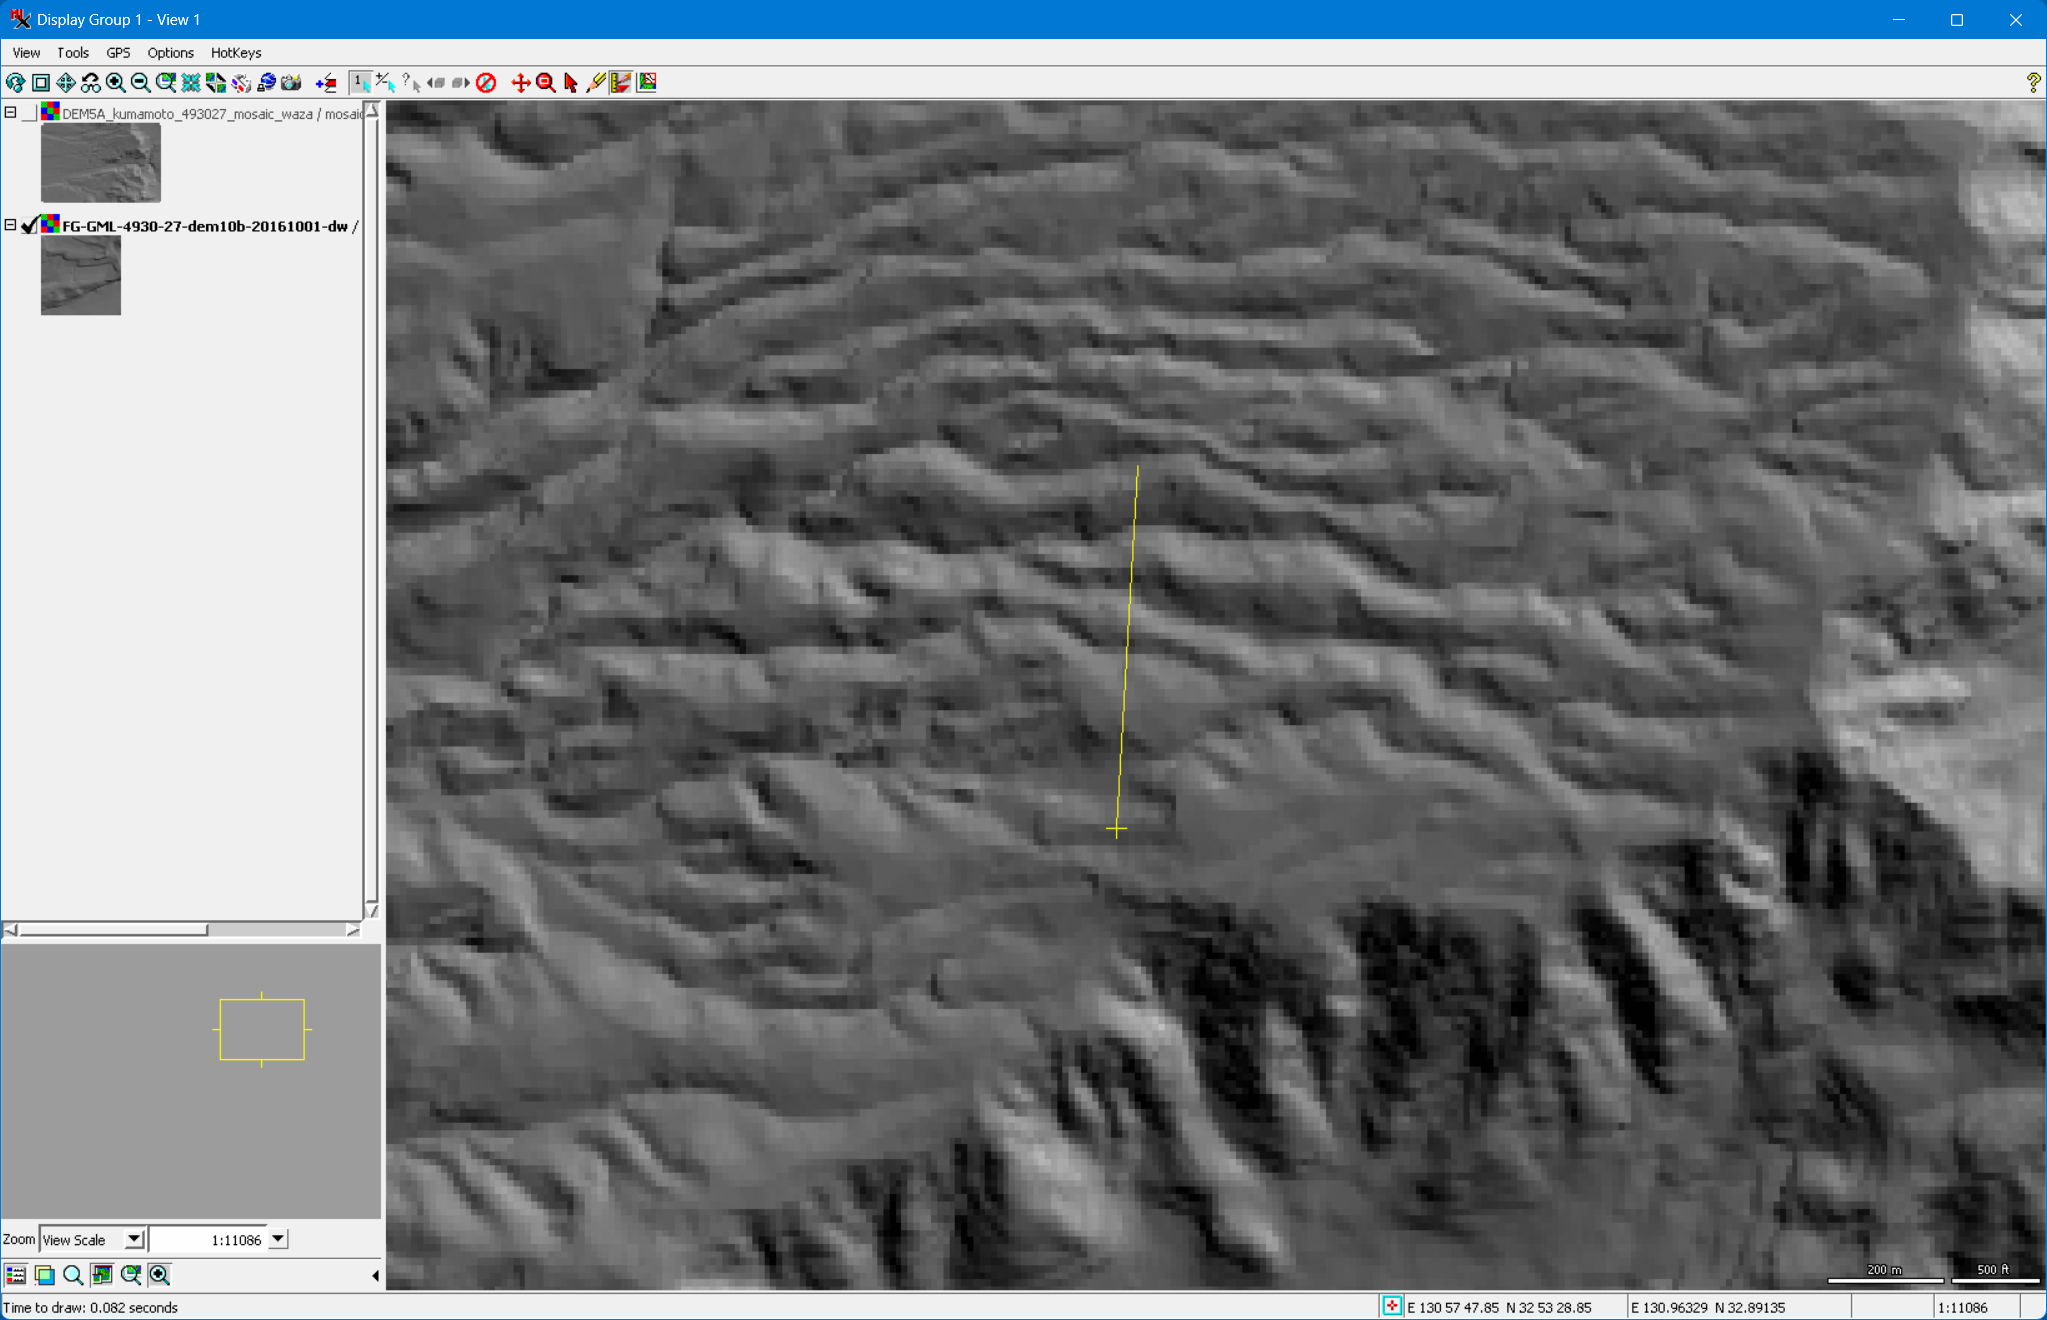Viewport: 2047px width, 1320px height.
Task: Open the region tools map icon
Action: pyautogui.click(x=647, y=83)
